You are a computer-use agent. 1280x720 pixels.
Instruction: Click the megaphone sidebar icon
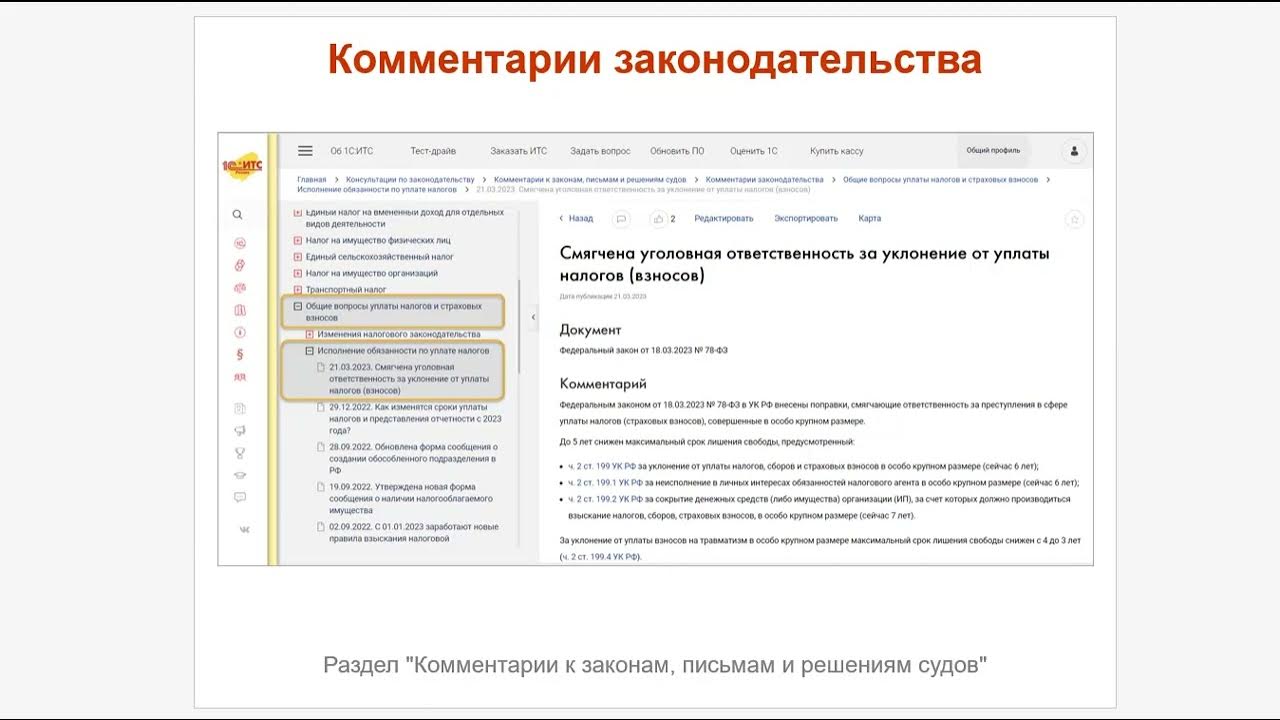[x=240, y=431]
